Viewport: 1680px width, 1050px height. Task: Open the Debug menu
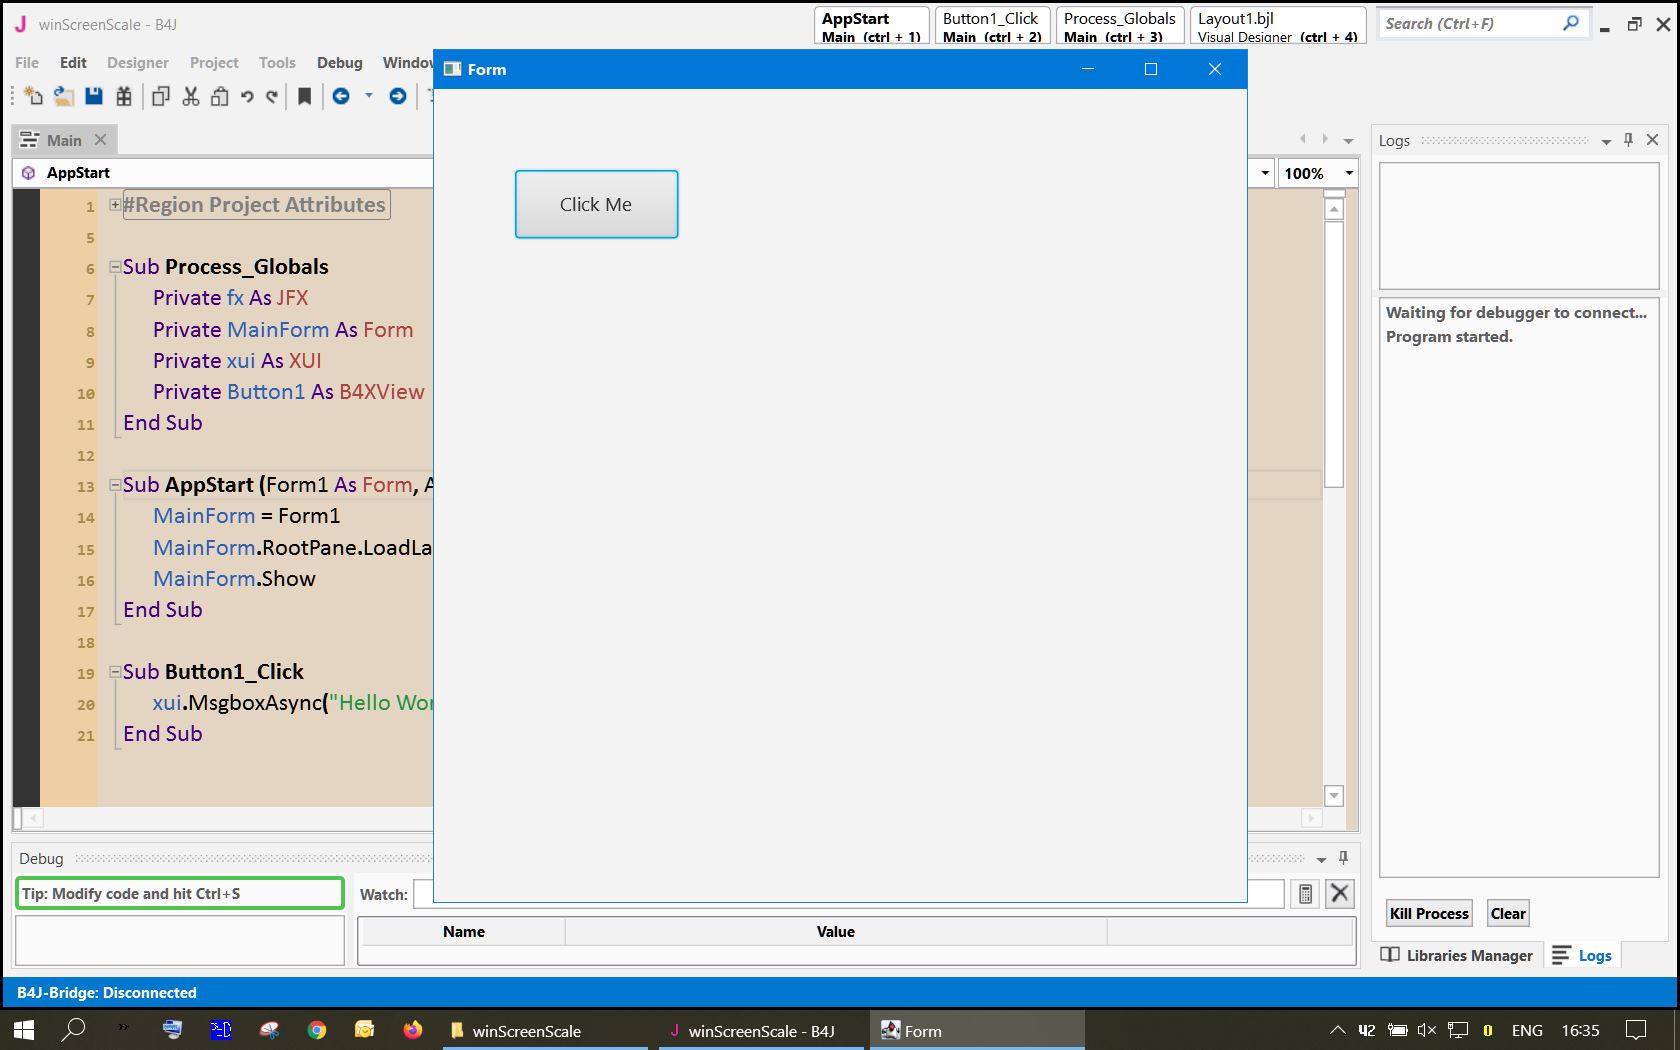pyautogui.click(x=340, y=62)
